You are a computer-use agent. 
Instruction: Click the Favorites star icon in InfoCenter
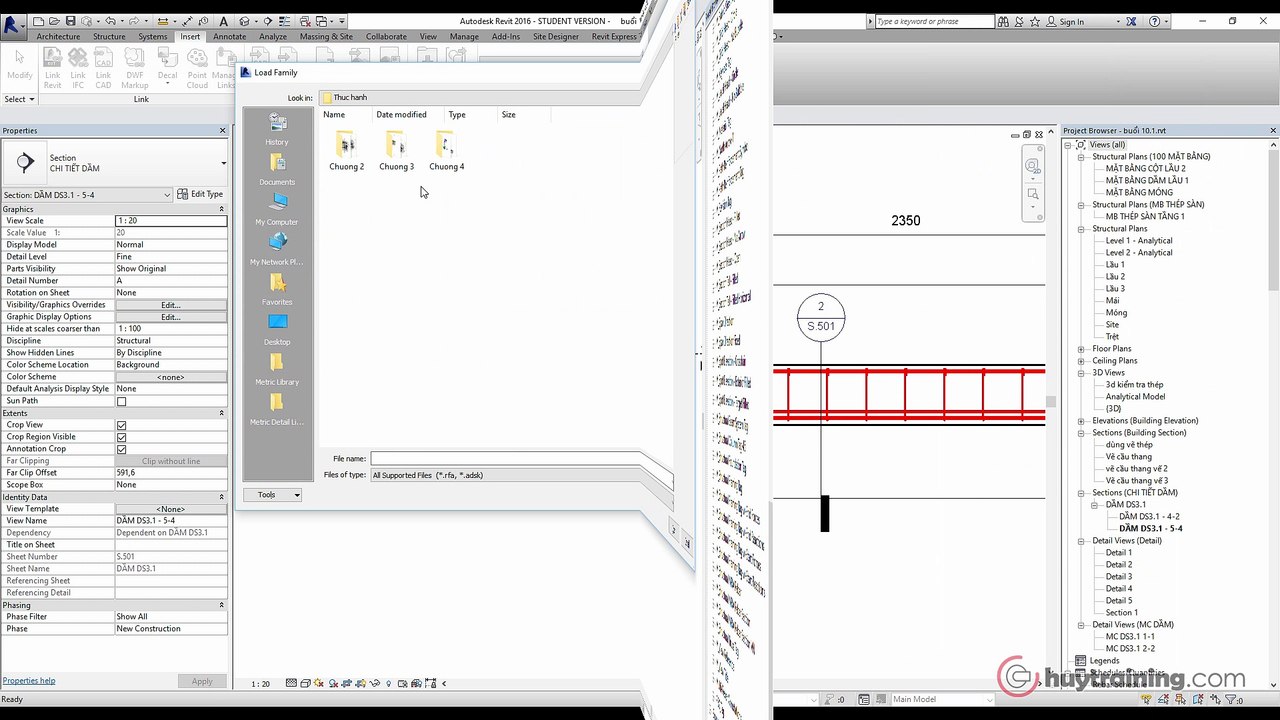point(1035,22)
